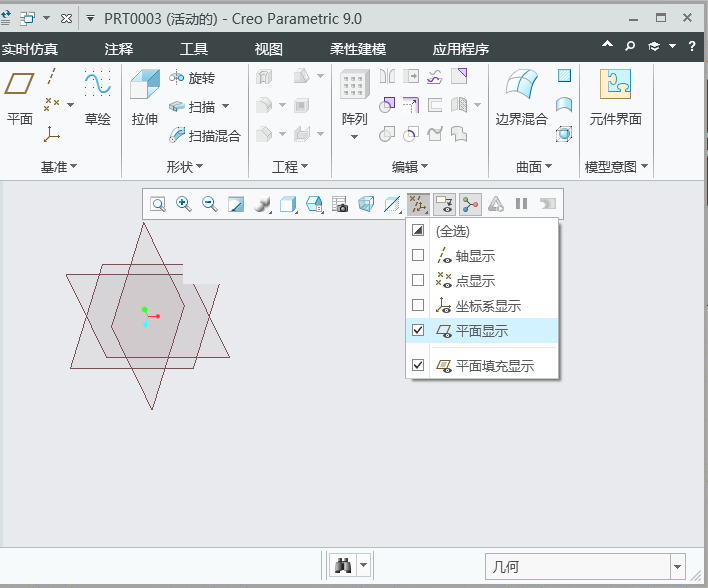708x588 pixels.
Task: Open the Applications (应用程序) tab
Action: coord(461,49)
